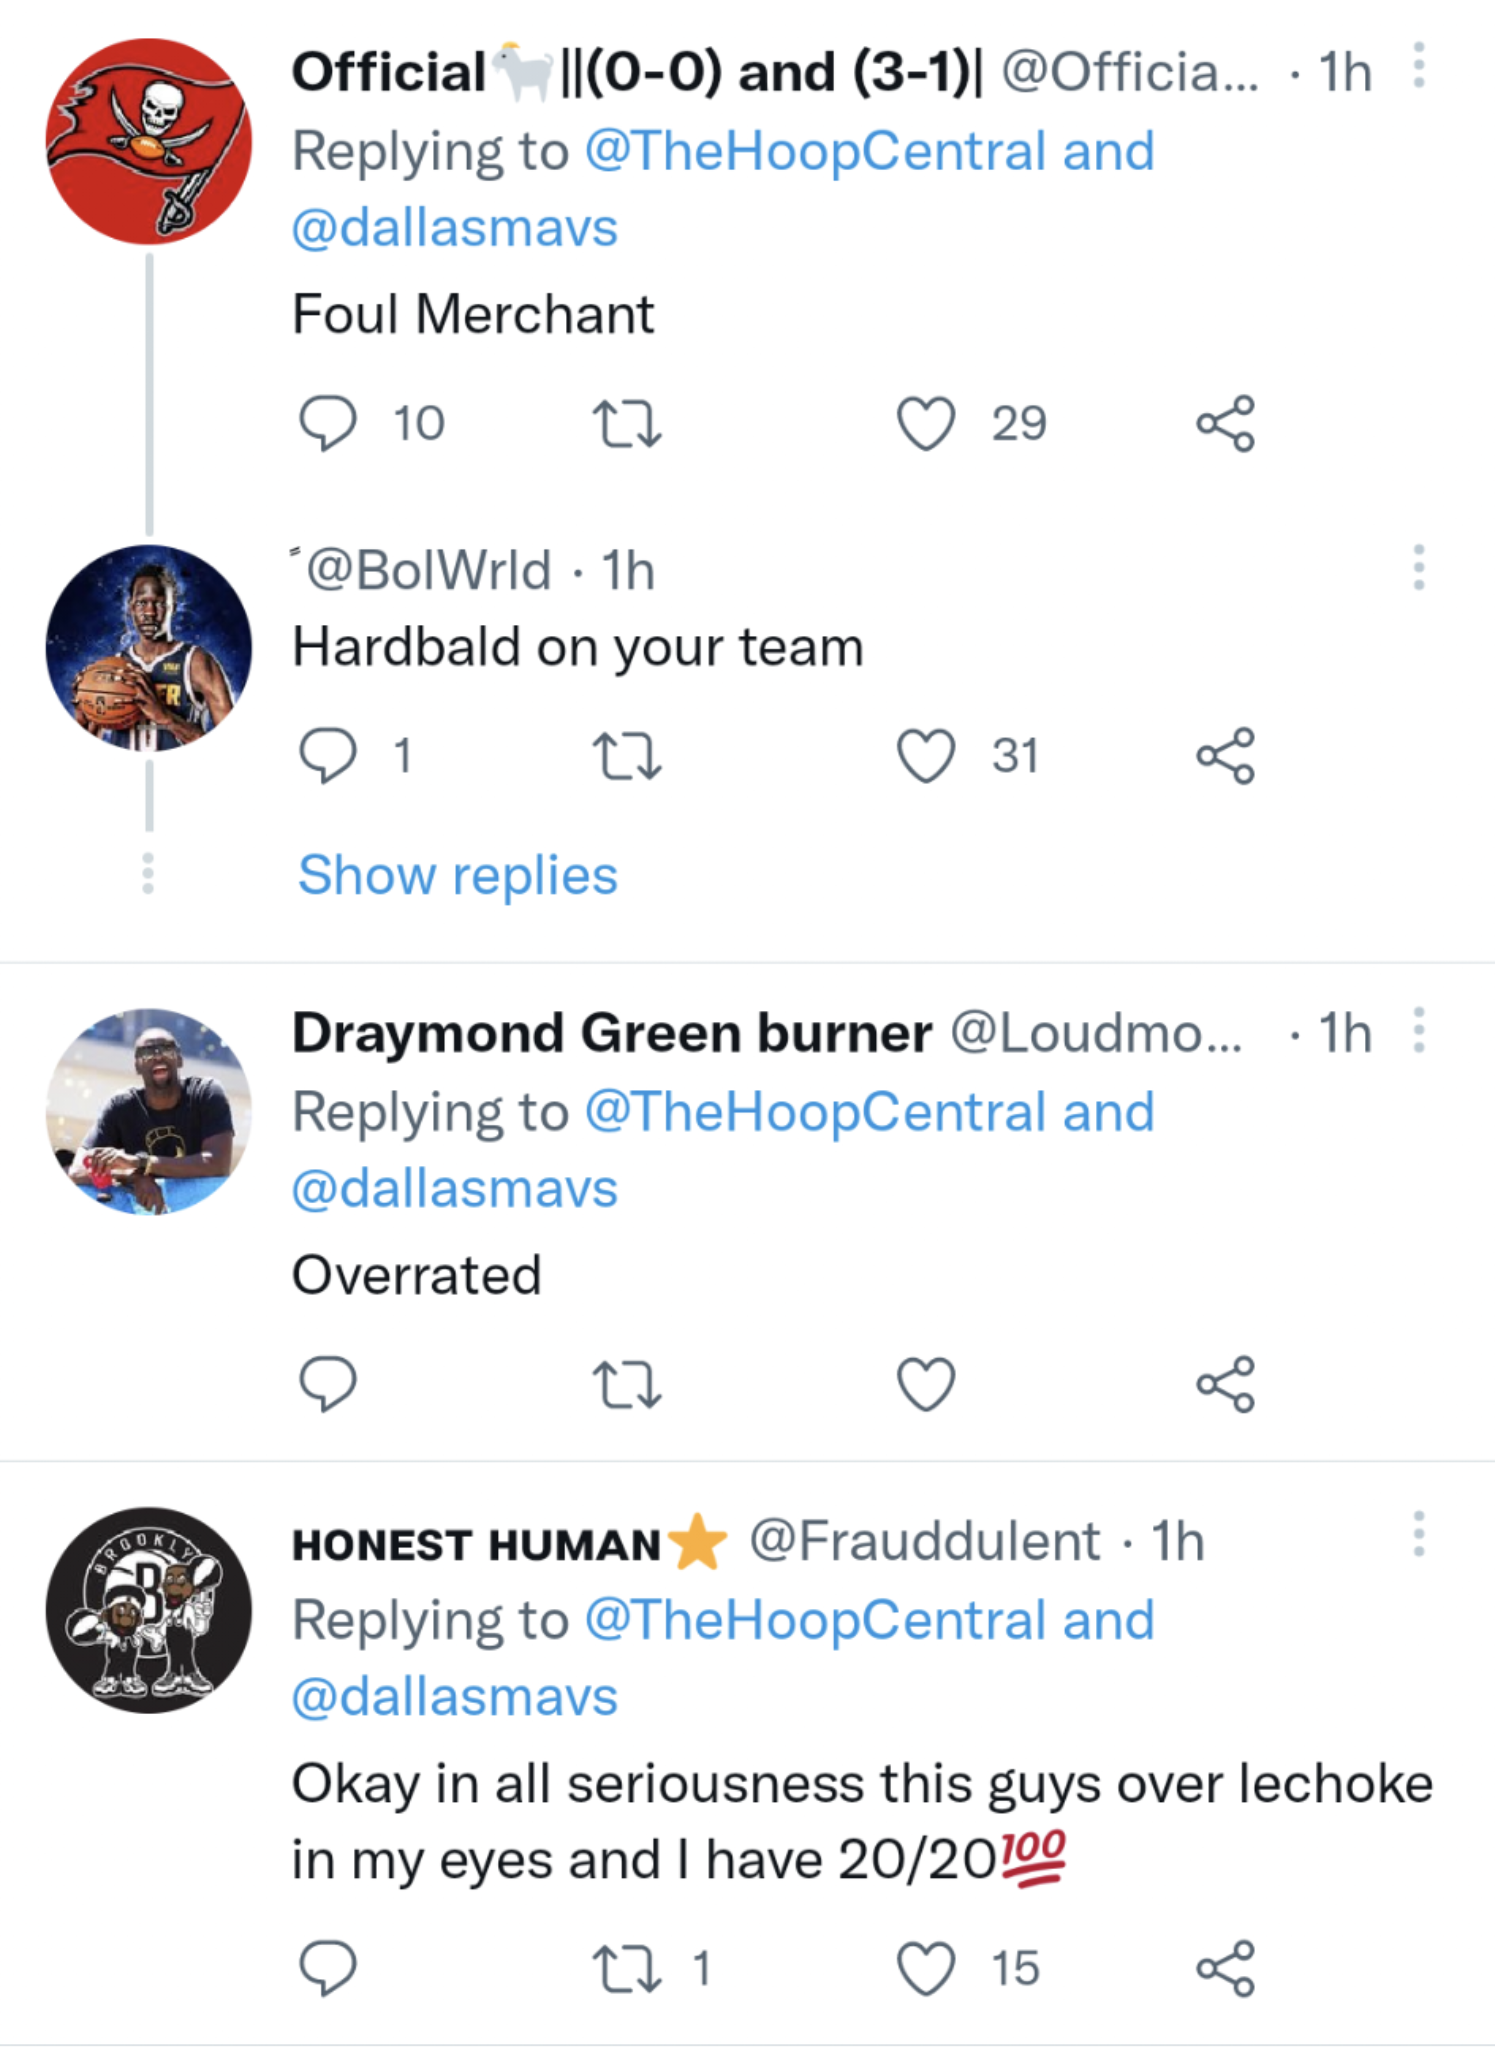This screenshot has height=2048, width=1495.
Task: Open more options for the Official tweet
Action: coord(1418,66)
